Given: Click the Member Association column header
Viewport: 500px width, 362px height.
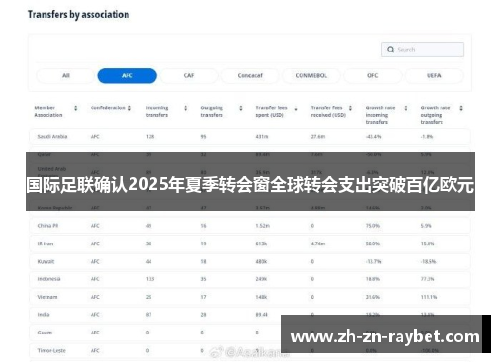Looking at the screenshot, I should [48, 111].
